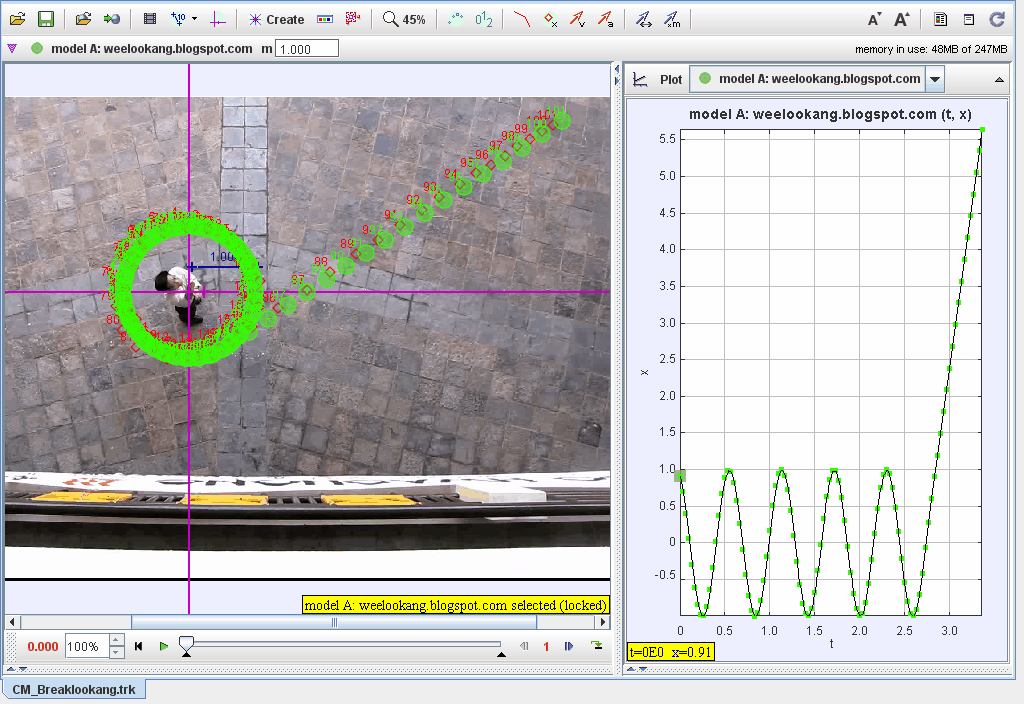The image size is (1024, 704).
Task: Click the mass input field showing 1.000
Action: 306,49
